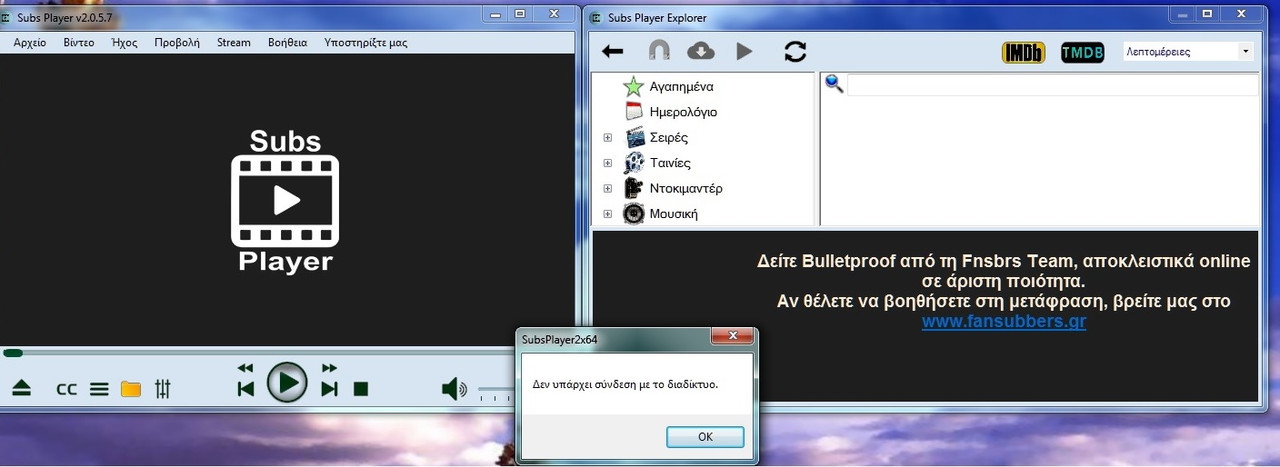Open IMDb via the yellow logo
The width and height of the screenshot is (1280, 467).
1023,52
